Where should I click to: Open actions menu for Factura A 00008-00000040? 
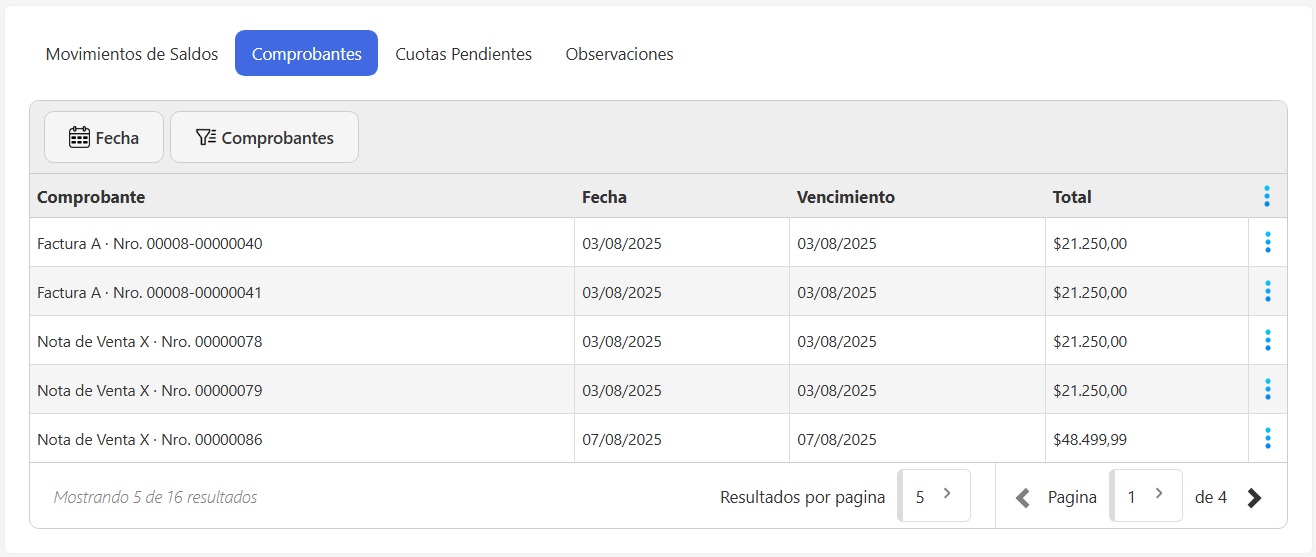[x=1267, y=243]
